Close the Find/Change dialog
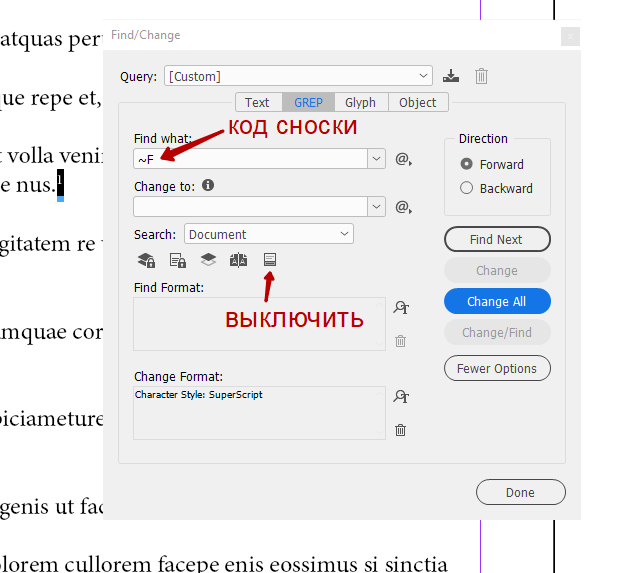Image resolution: width=637 pixels, height=573 pixels. [x=570, y=37]
